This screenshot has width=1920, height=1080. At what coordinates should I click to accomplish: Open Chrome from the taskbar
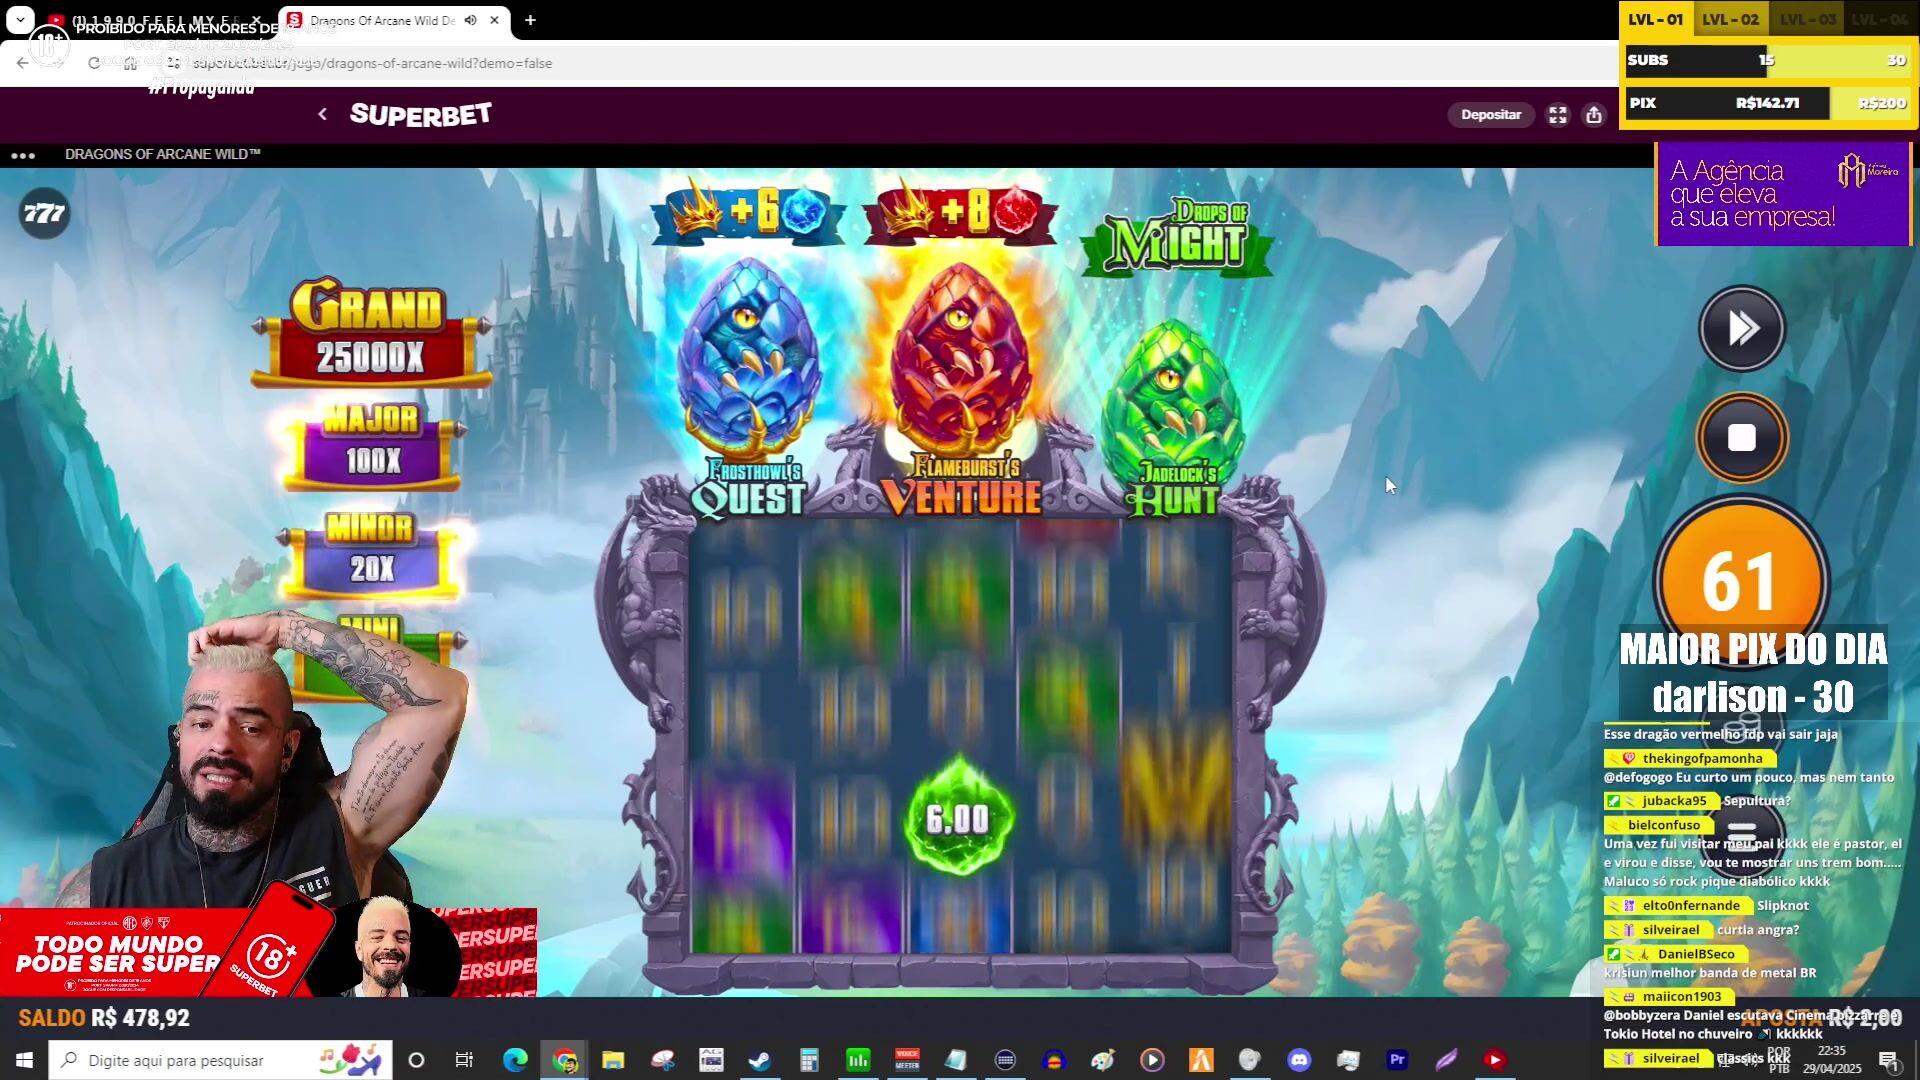tap(565, 1060)
